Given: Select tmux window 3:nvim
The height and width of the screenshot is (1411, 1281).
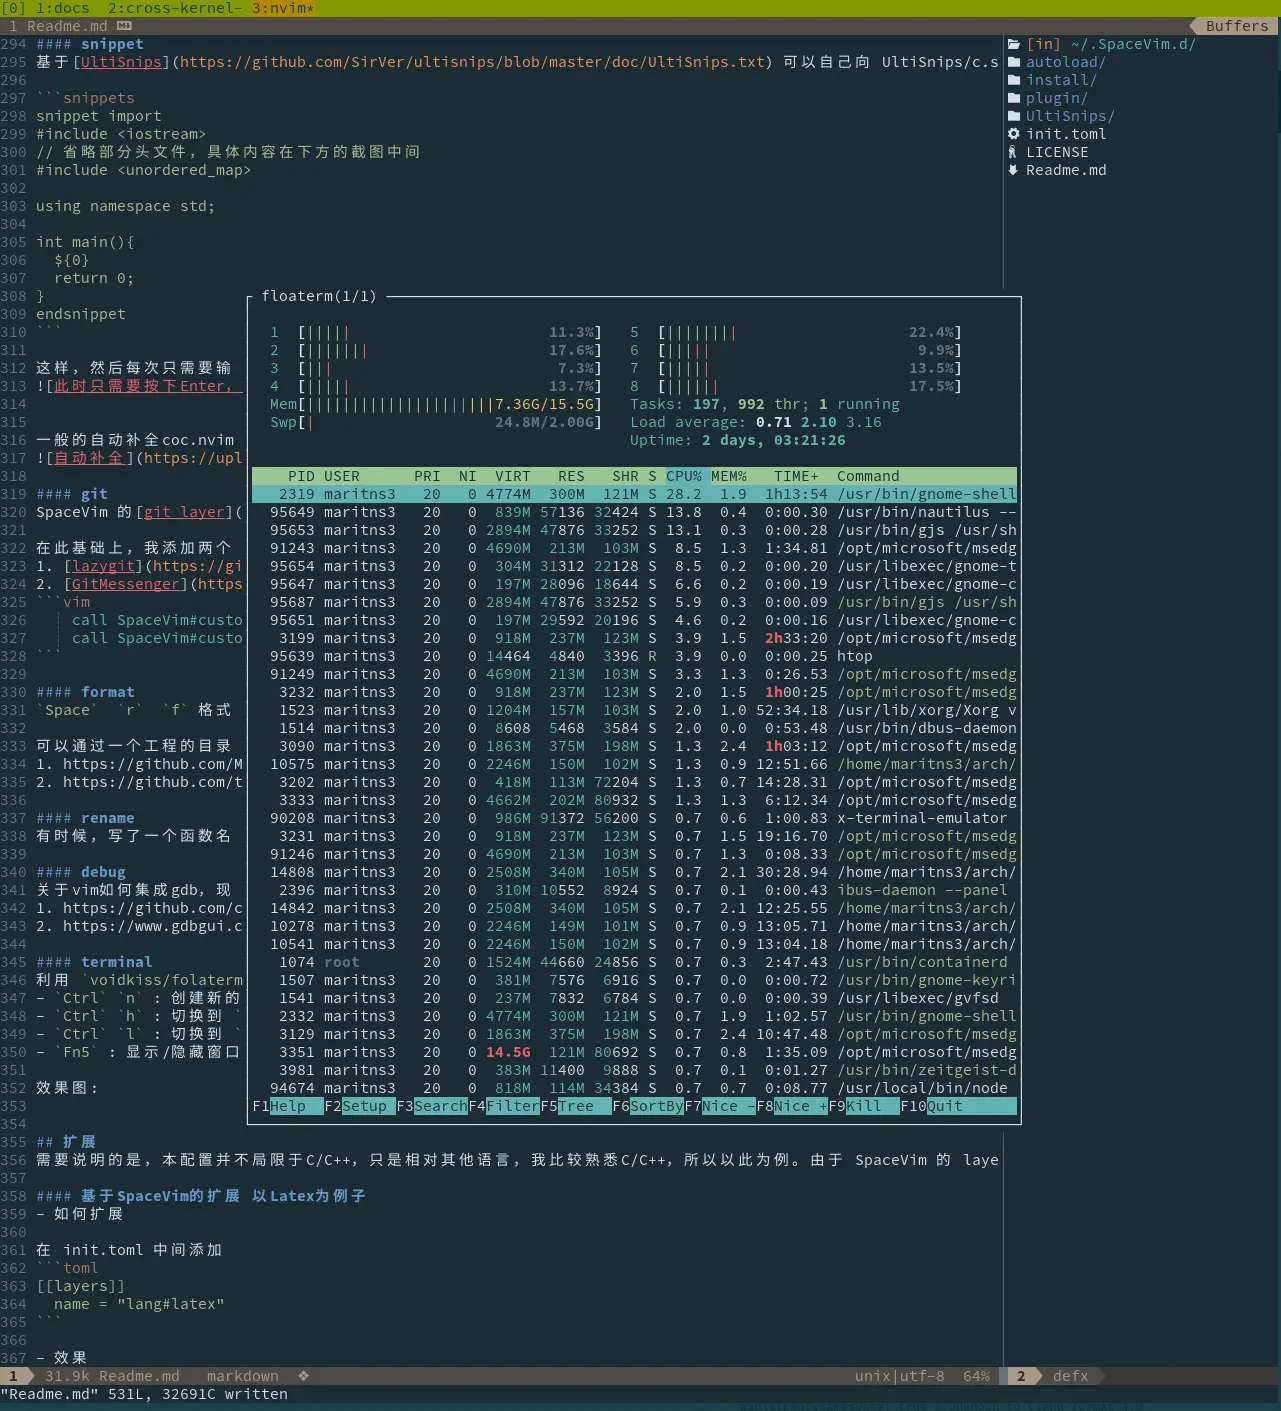Looking at the screenshot, I should (283, 8).
